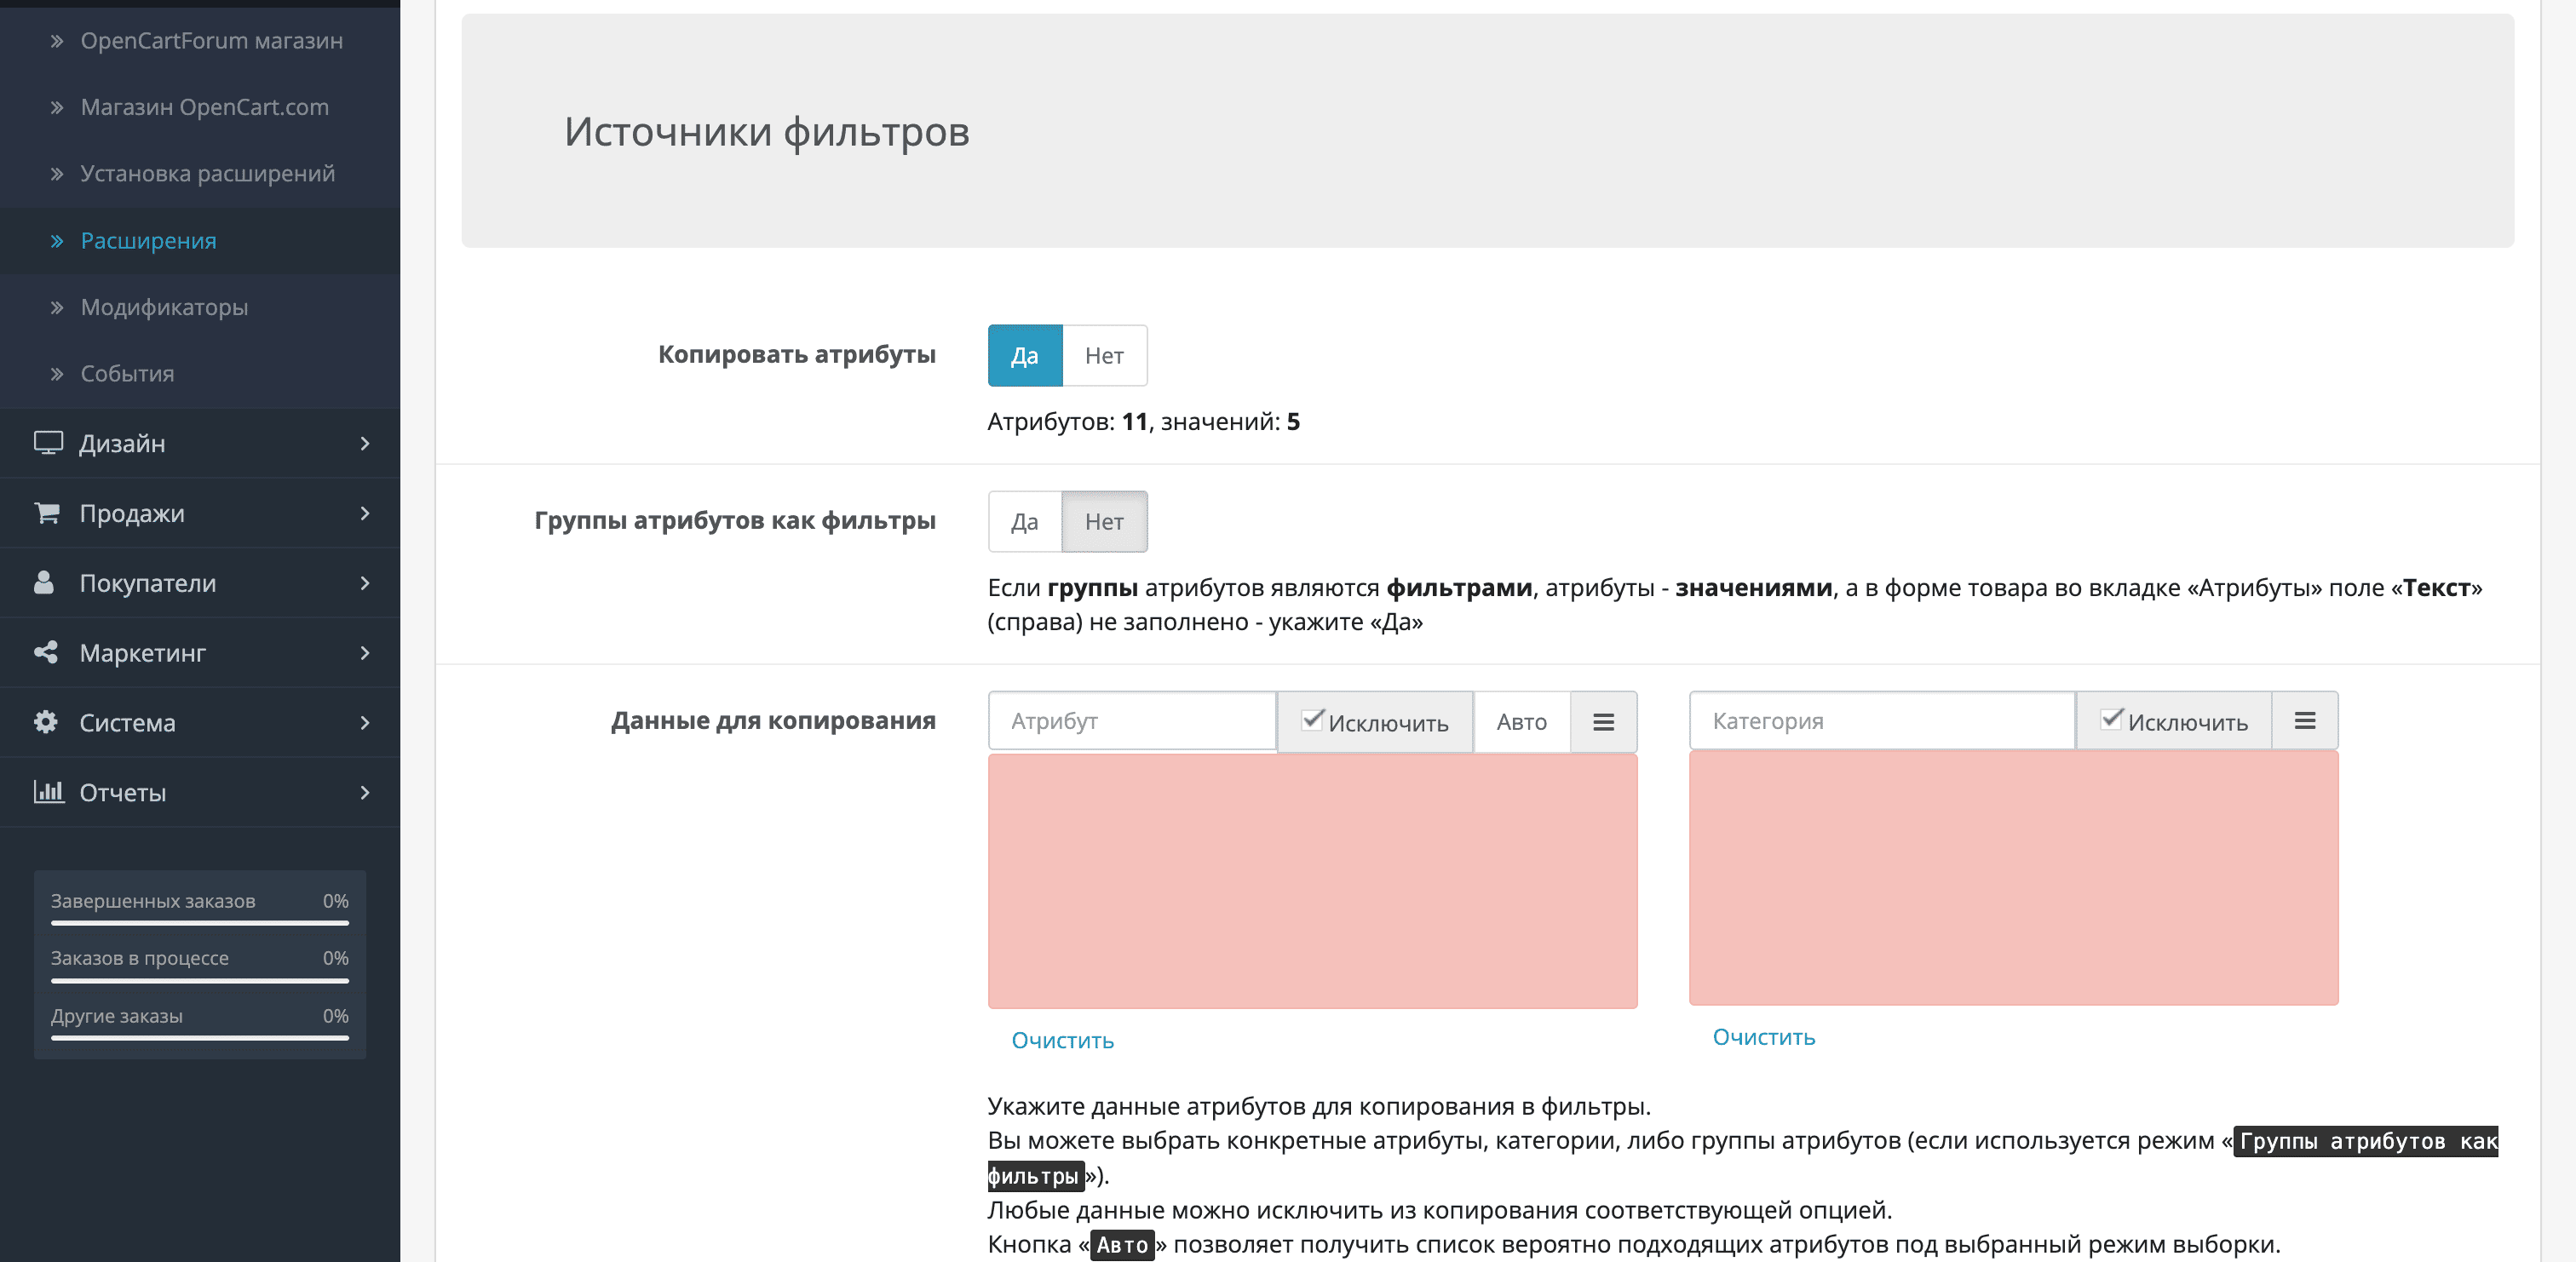Viewport: 2576px width, 1262px height.
Task: Click the Покупатели user icon
Action: pyautogui.click(x=44, y=583)
